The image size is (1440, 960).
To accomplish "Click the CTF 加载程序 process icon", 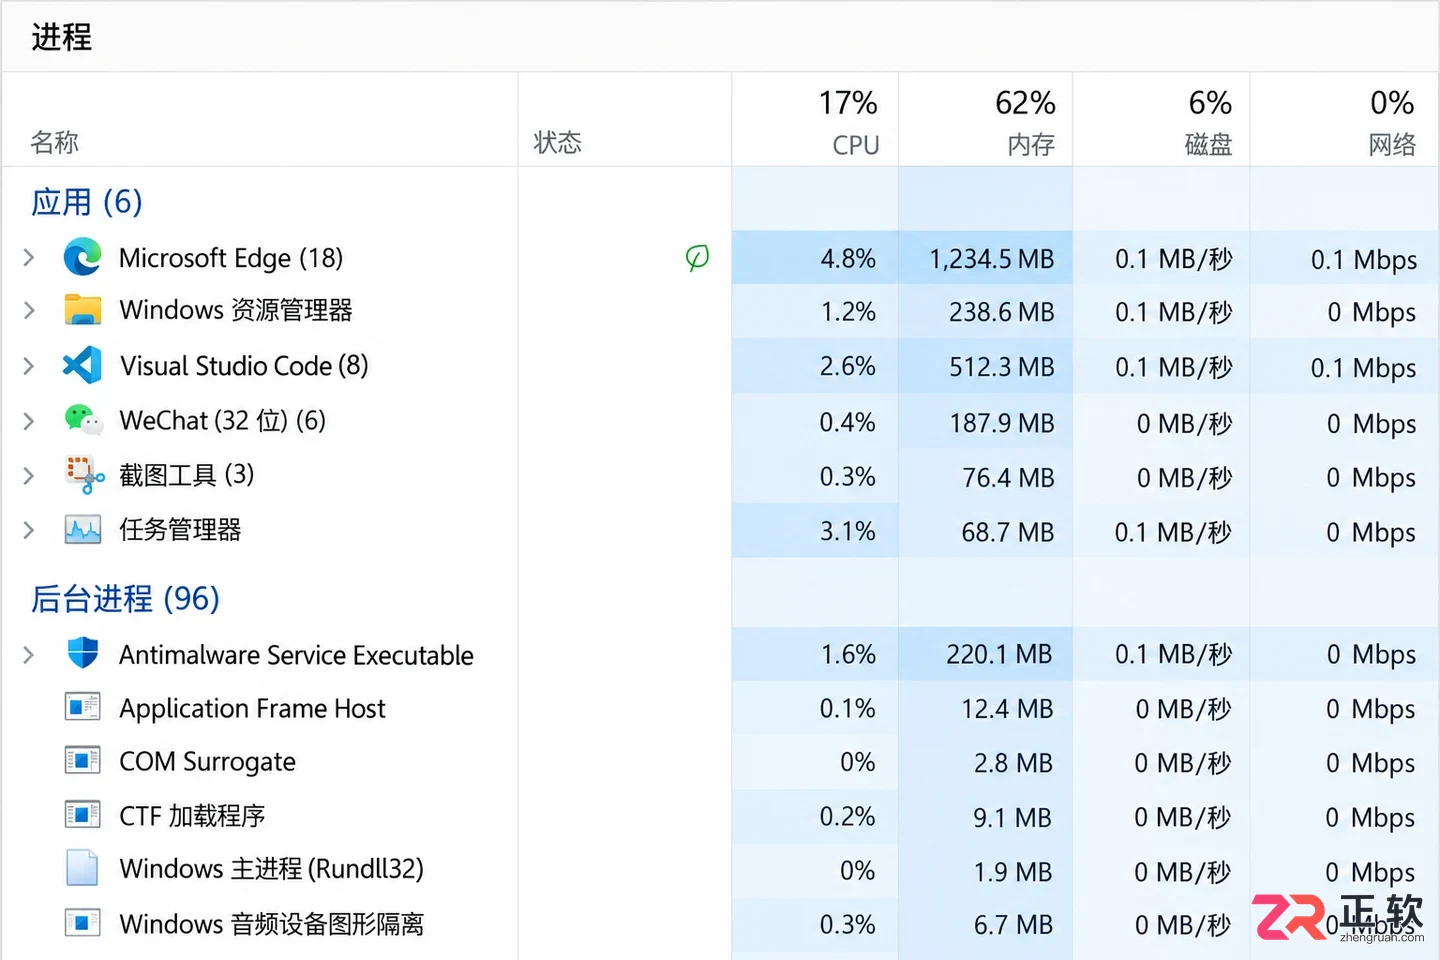I will [x=82, y=816].
